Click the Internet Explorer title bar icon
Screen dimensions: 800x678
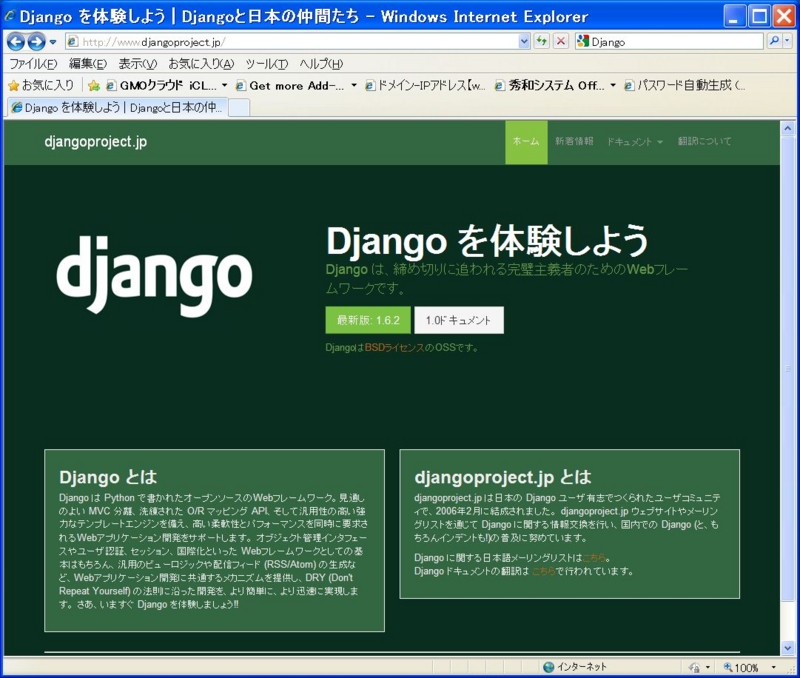[10, 16]
